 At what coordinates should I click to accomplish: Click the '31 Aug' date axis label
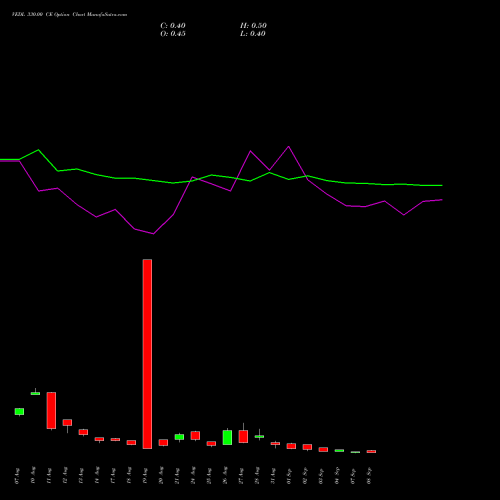[x=273, y=476]
